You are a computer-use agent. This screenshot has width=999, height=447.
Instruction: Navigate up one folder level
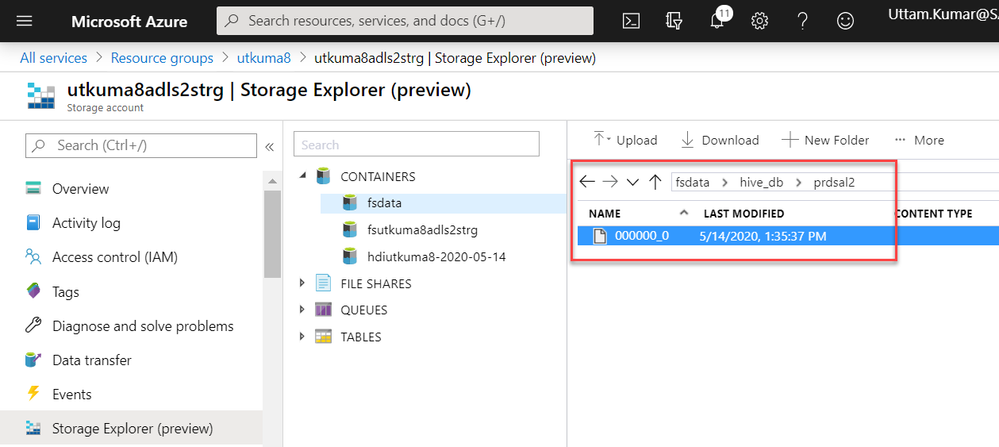point(656,182)
